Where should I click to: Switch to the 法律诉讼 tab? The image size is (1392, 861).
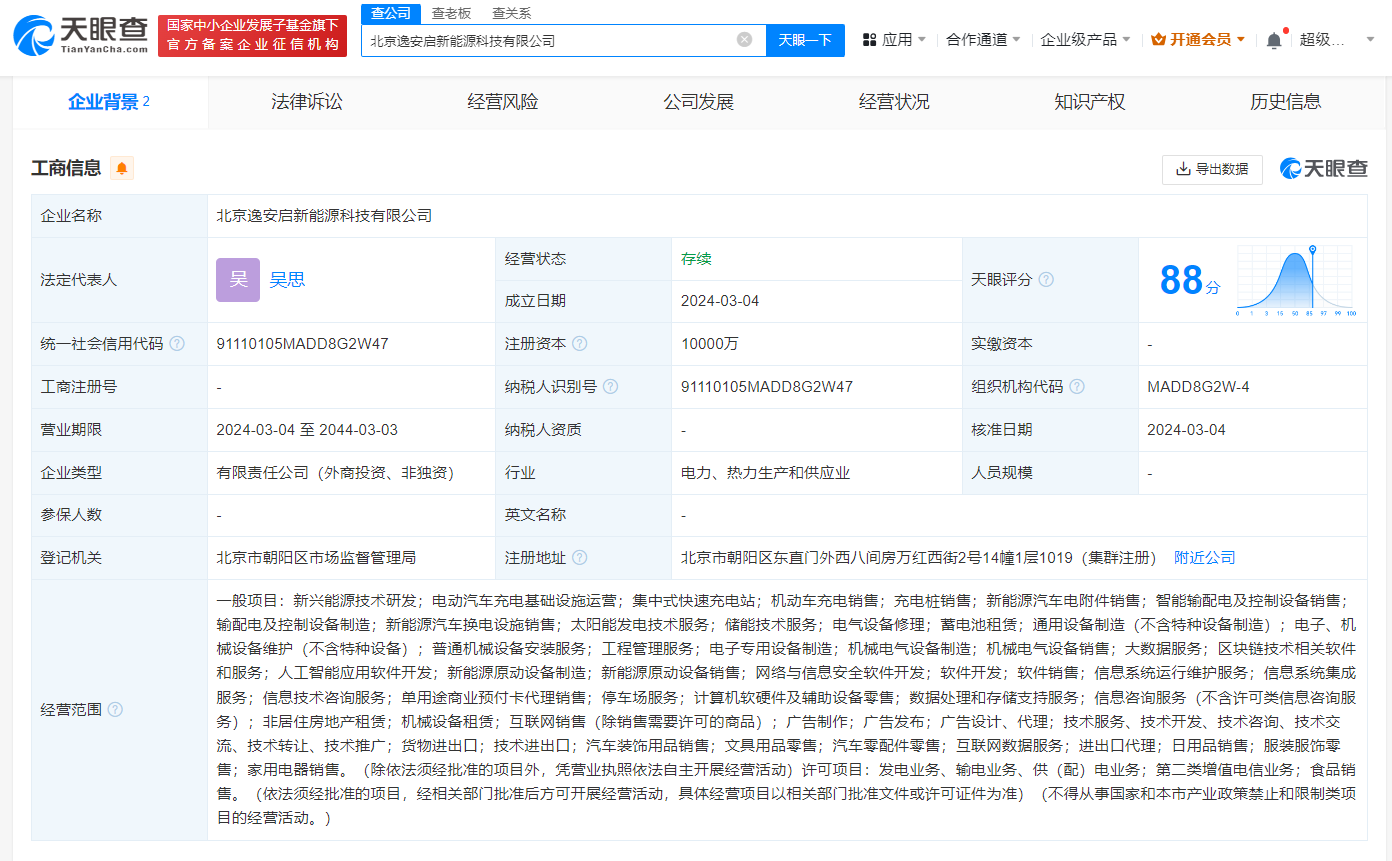tap(306, 102)
